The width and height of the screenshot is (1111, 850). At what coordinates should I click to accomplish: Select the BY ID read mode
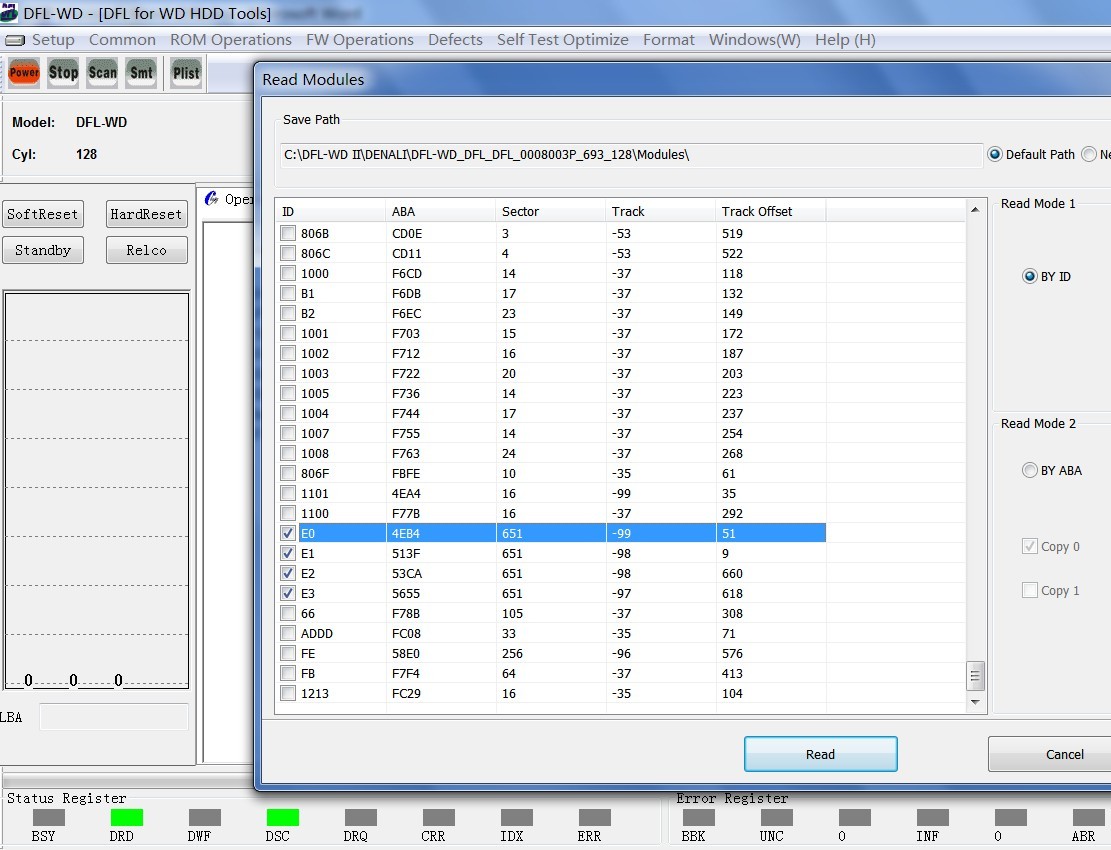[x=1030, y=276]
